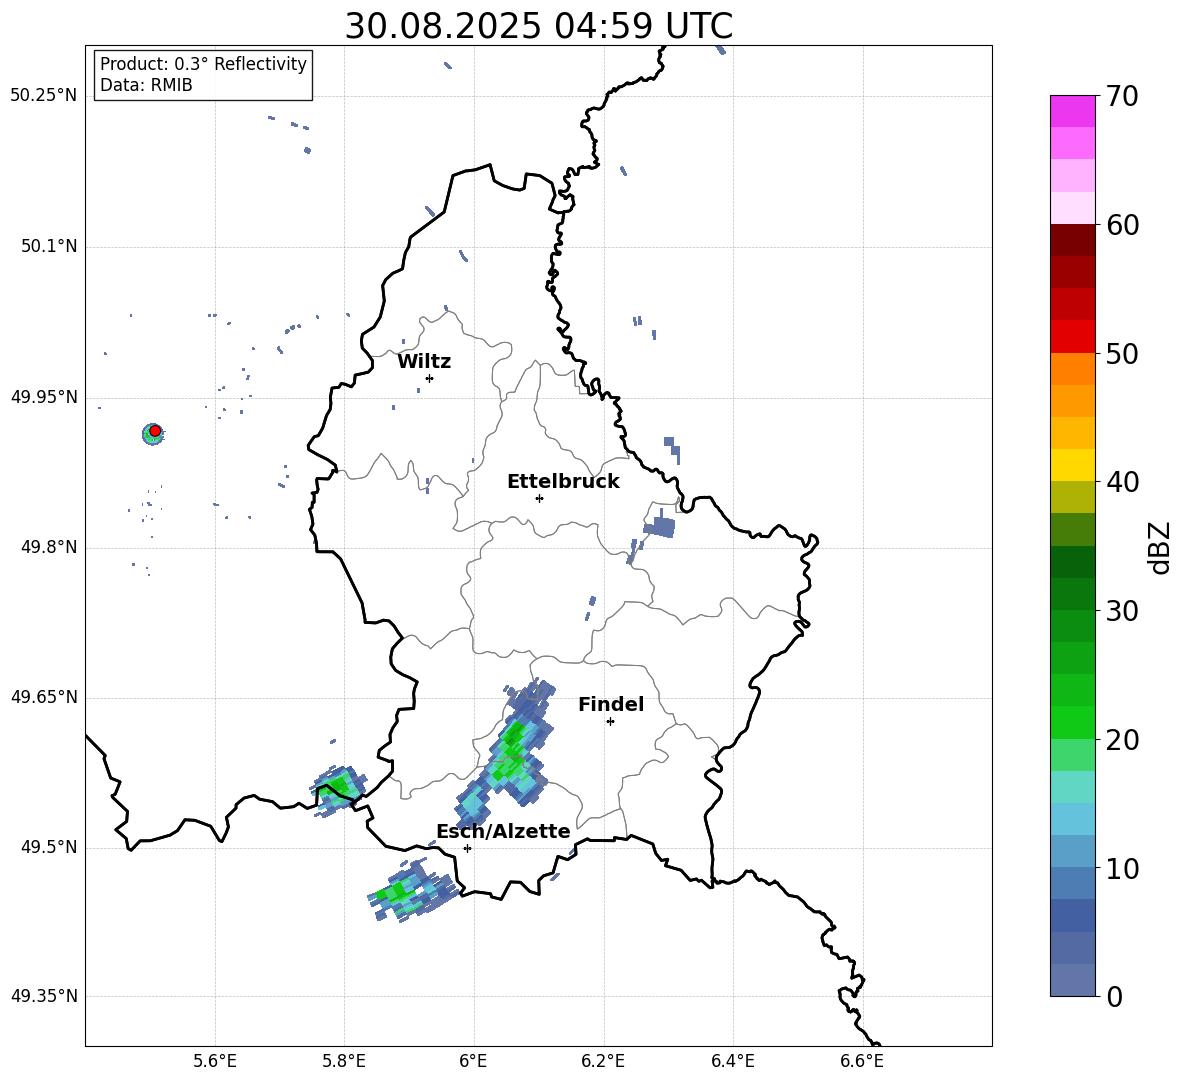Click the colorbar value 50
This screenshot has height=1081, width=1184.
1122,354
